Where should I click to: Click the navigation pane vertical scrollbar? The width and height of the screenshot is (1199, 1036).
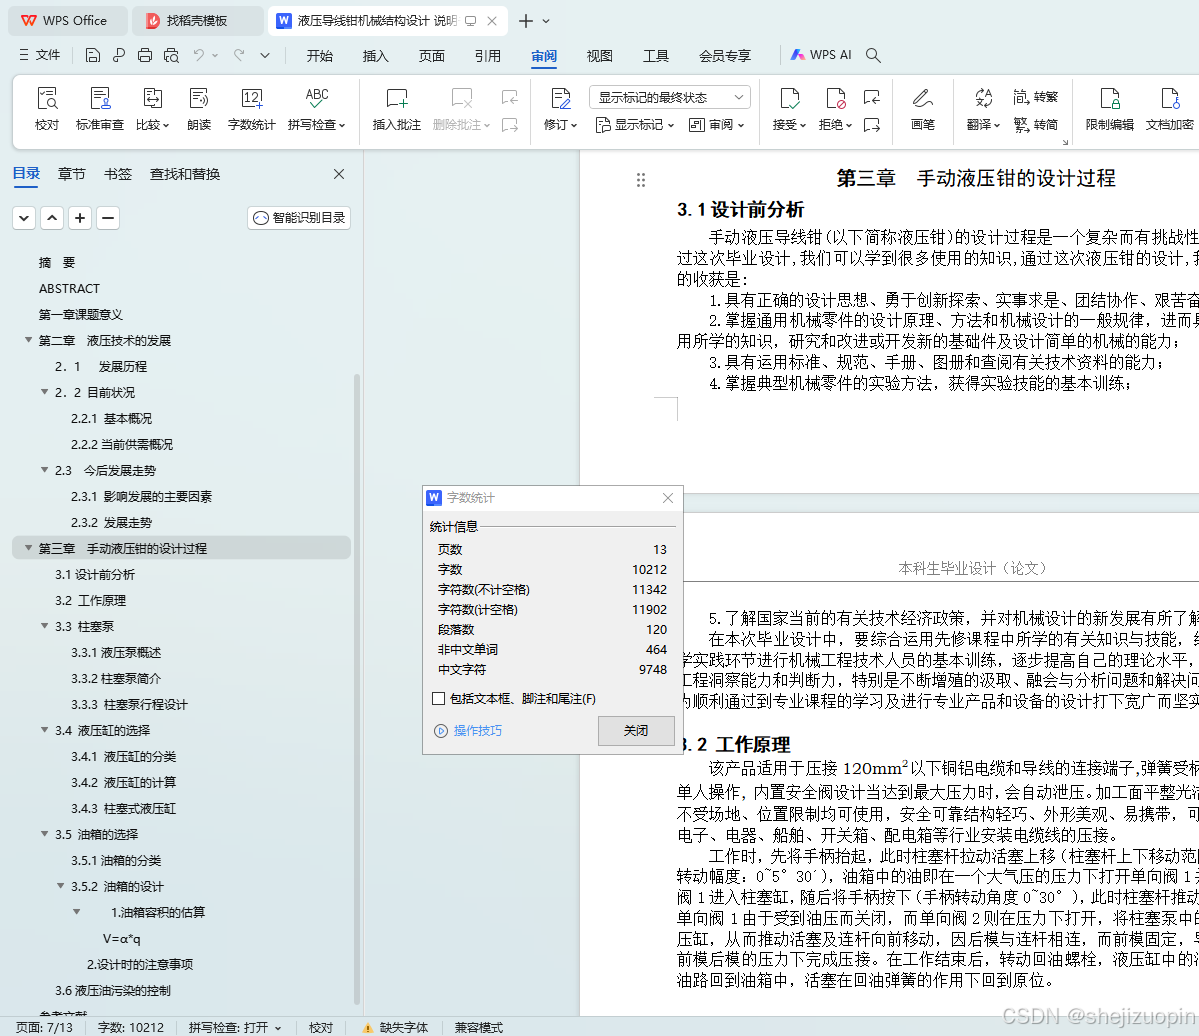pyautogui.click(x=356, y=688)
